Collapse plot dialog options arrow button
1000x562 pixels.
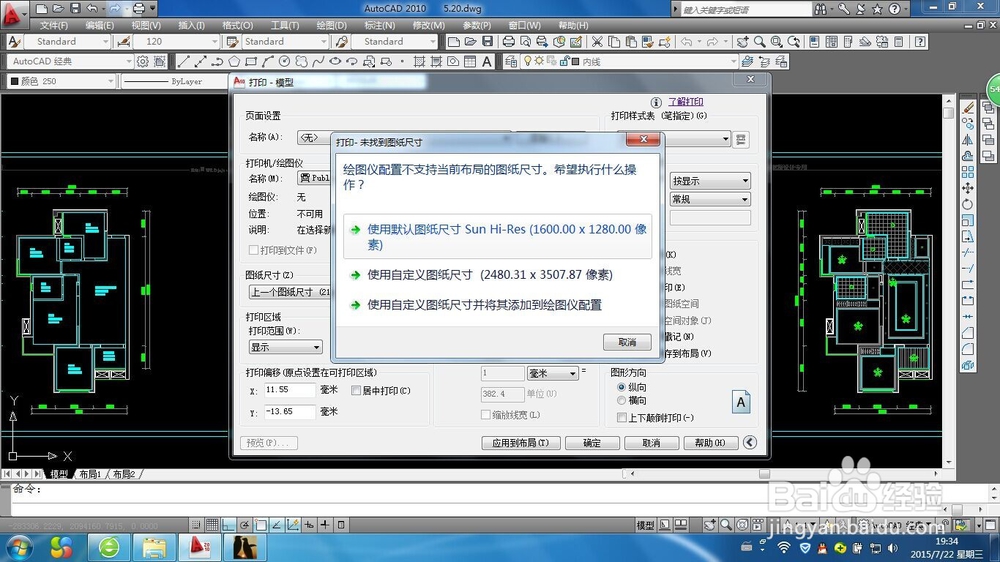(750, 442)
